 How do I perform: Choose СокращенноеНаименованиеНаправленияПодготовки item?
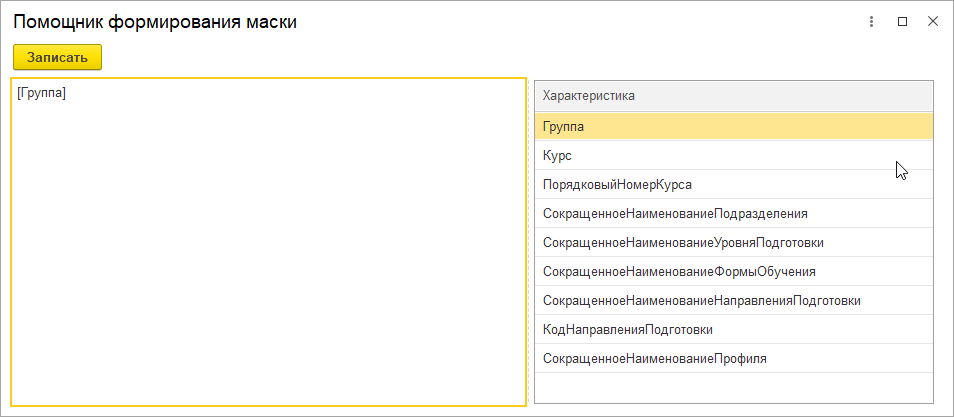[734, 301]
